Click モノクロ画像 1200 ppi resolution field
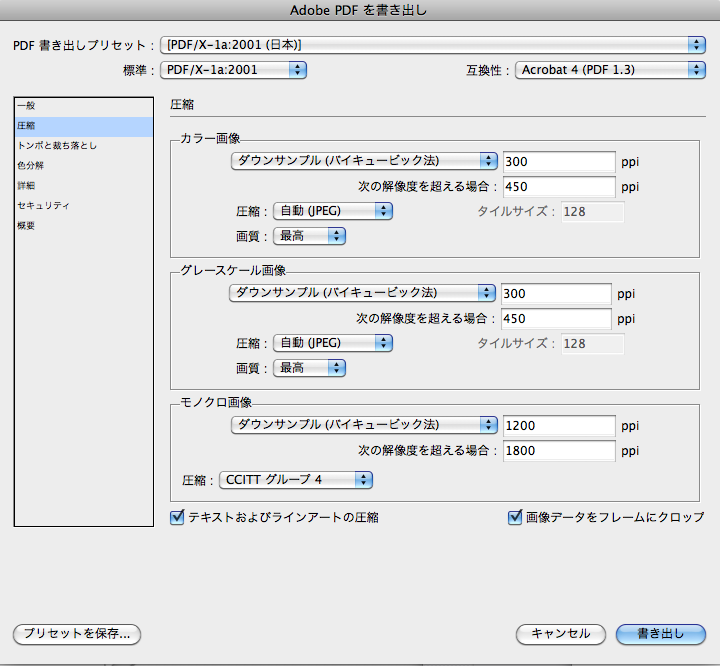Viewport: 720px width, 666px height. pos(559,426)
